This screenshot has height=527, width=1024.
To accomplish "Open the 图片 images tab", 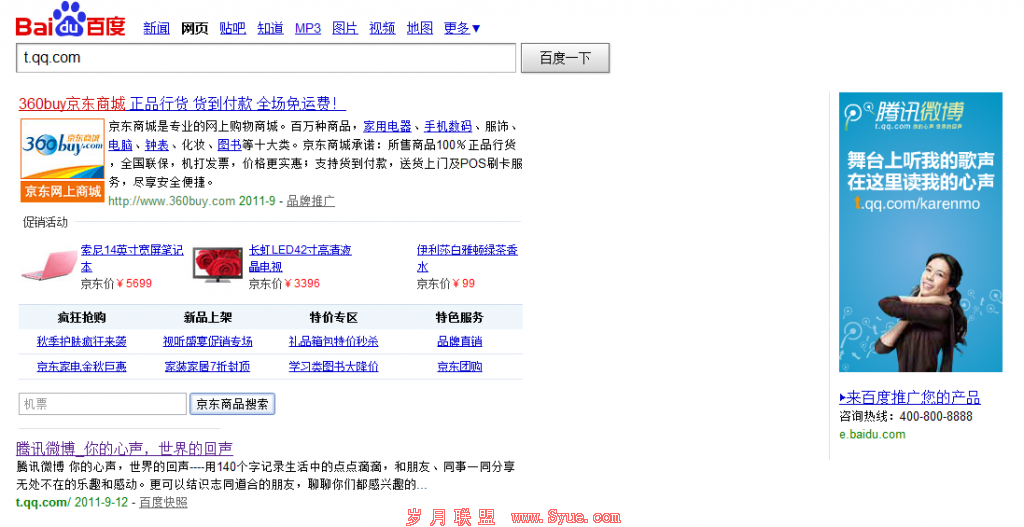I will pos(345,28).
